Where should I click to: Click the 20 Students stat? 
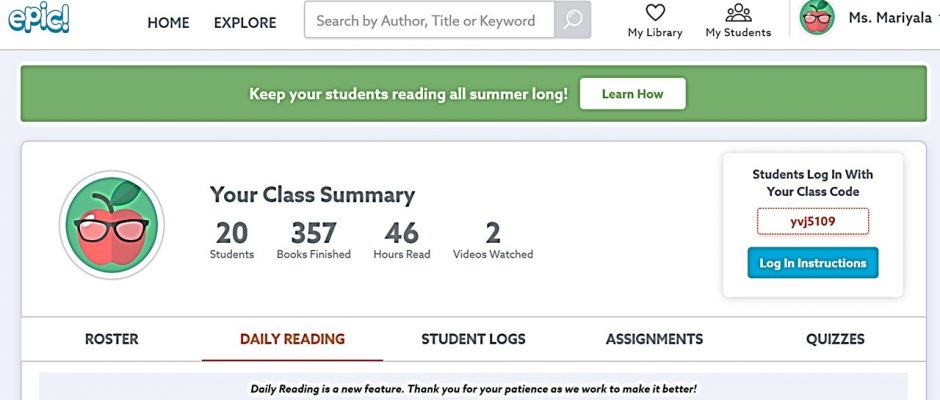(x=232, y=240)
